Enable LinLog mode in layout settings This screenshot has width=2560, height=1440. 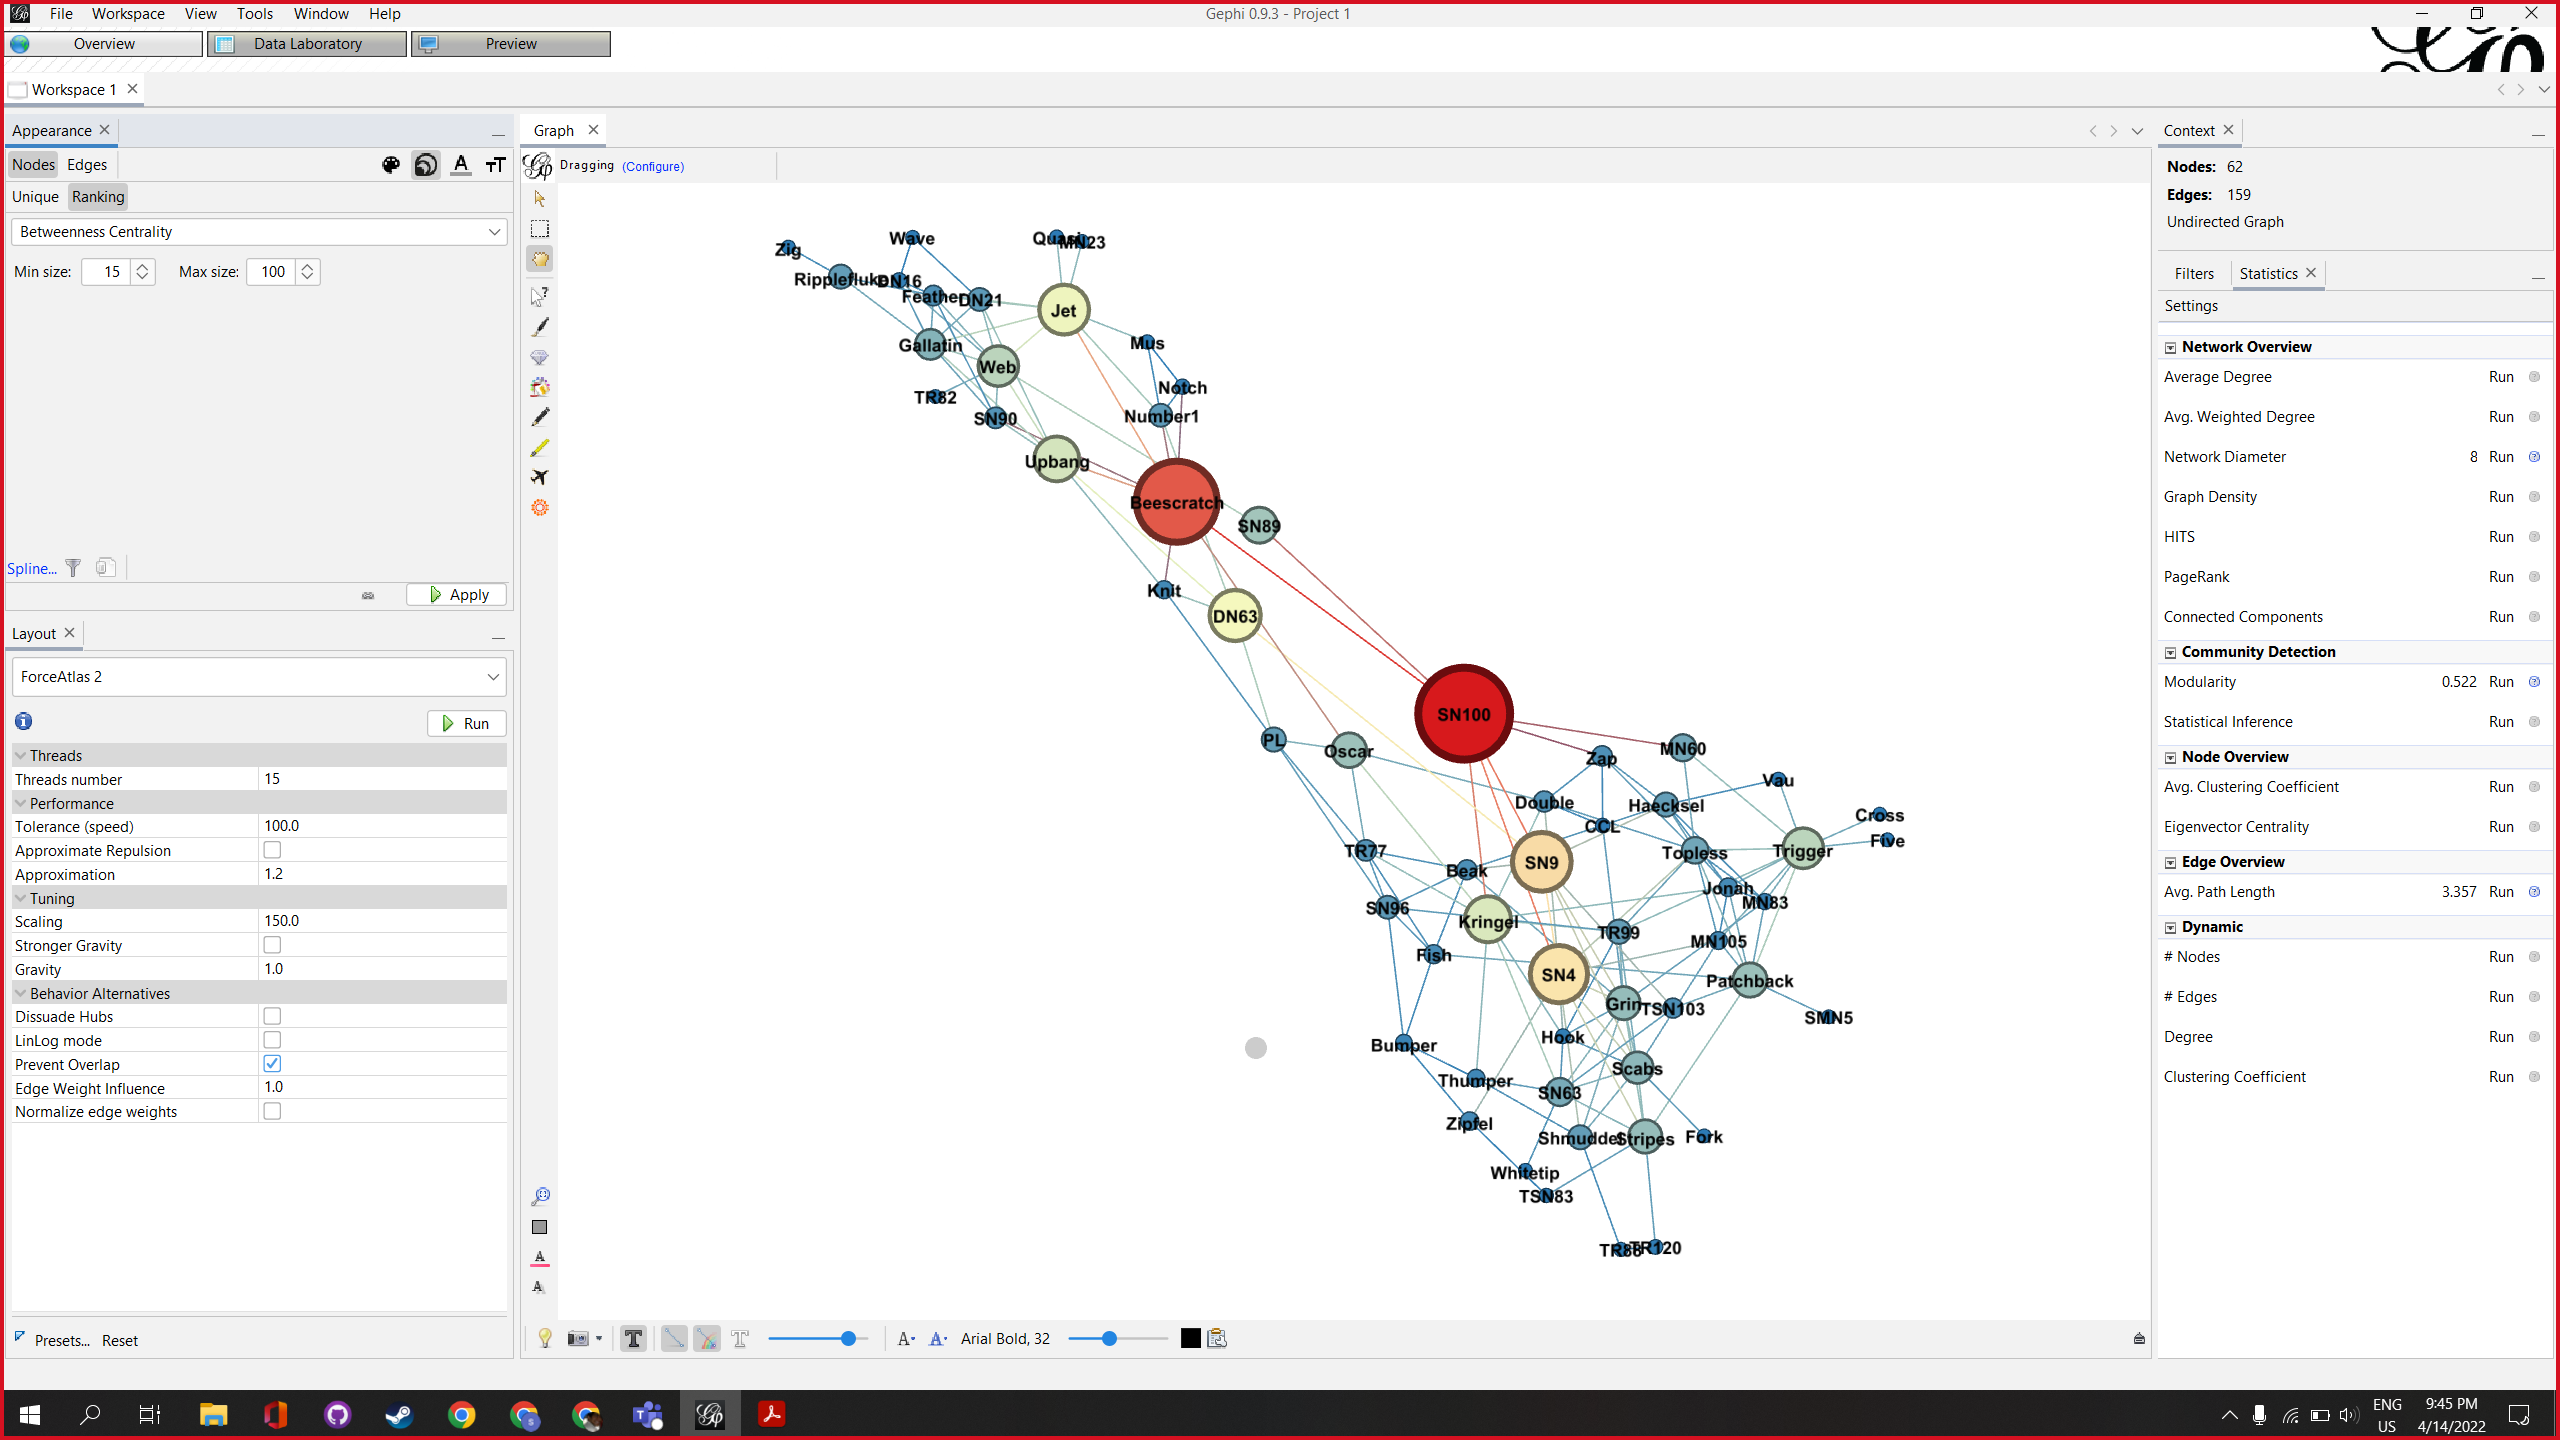point(272,1039)
